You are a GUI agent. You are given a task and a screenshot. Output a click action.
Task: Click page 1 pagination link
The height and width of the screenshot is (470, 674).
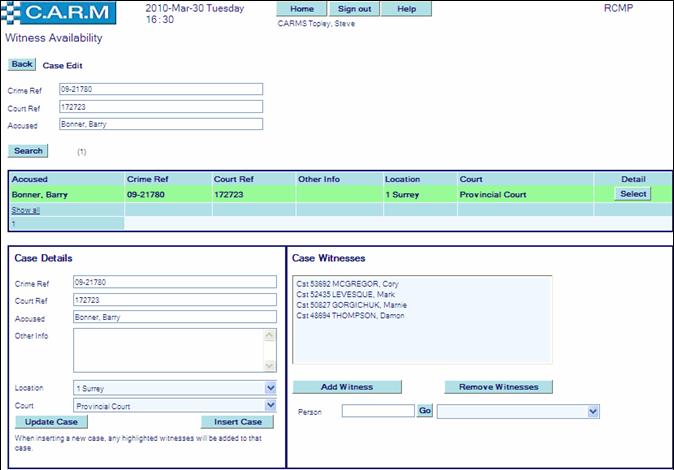pos(14,224)
